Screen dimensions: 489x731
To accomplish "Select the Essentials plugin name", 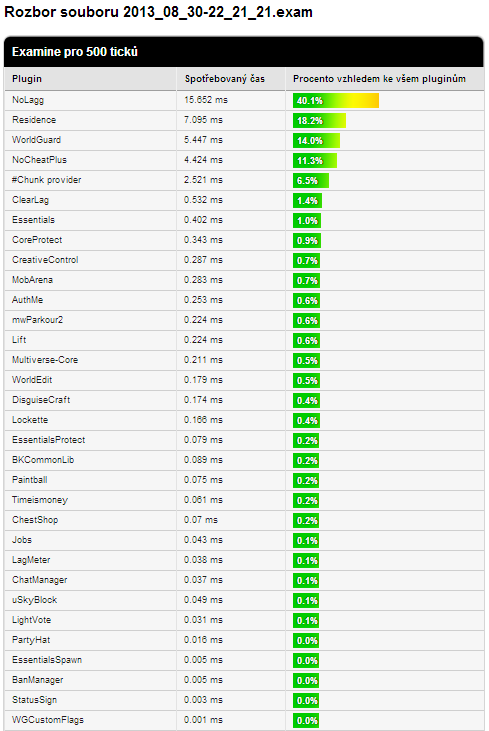I will coord(33,220).
